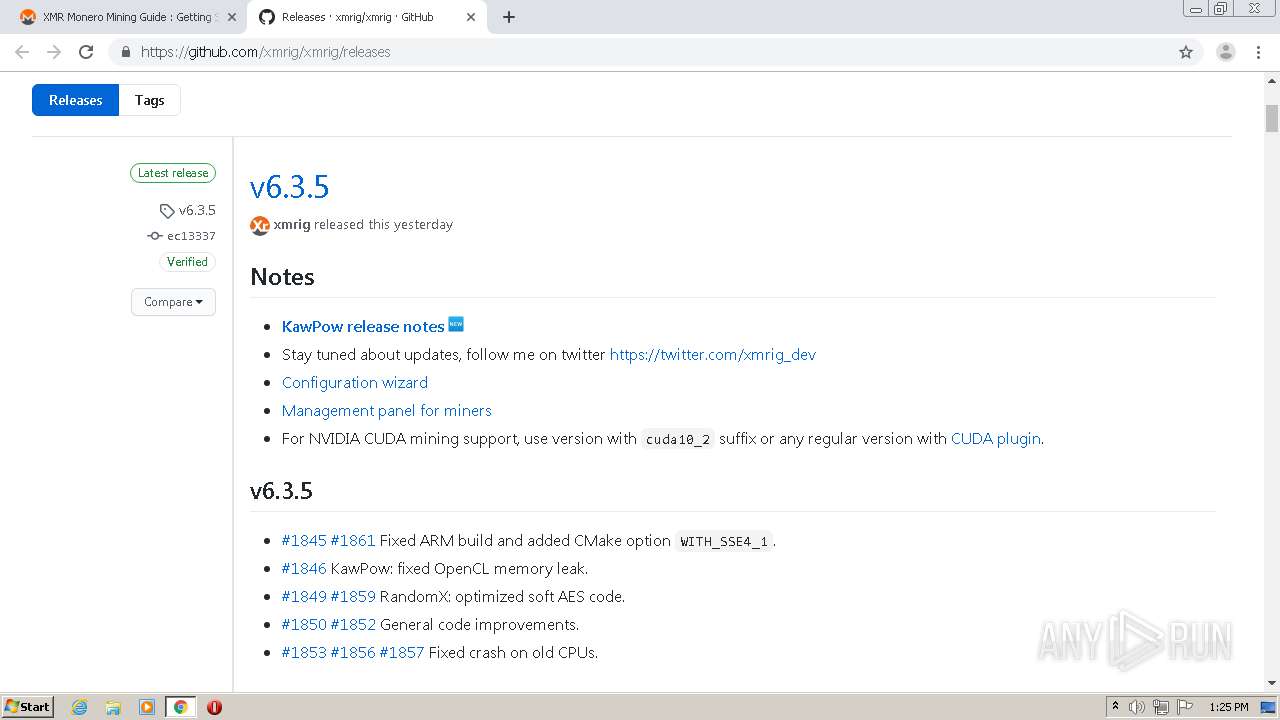Open a new browser tab
Screen dimensions: 1280x720
point(509,17)
